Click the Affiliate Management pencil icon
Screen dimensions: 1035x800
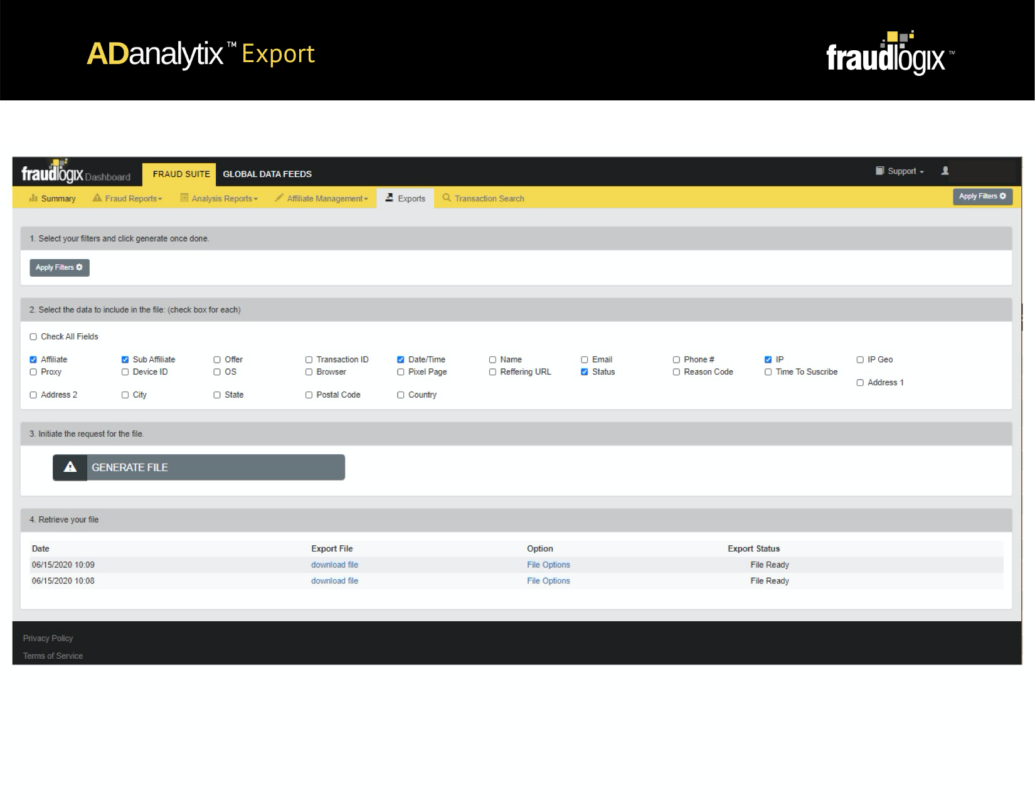coord(279,198)
